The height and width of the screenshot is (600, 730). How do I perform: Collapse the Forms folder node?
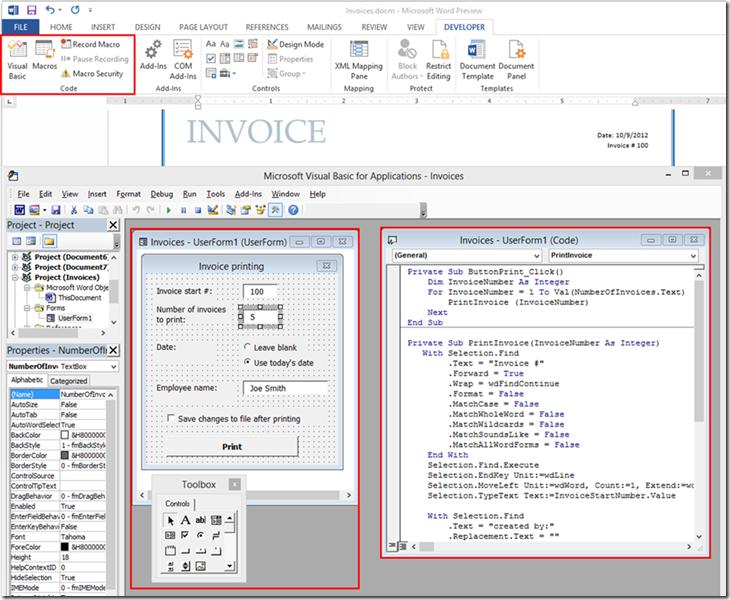tap(27, 308)
